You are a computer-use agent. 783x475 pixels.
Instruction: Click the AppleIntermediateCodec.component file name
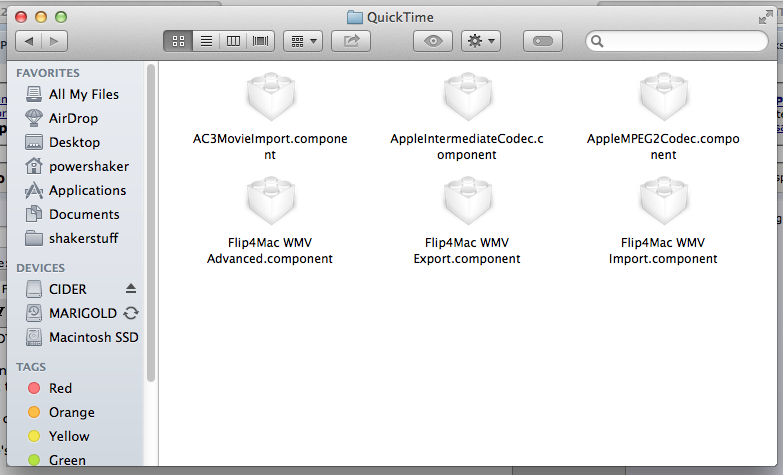coord(467,146)
